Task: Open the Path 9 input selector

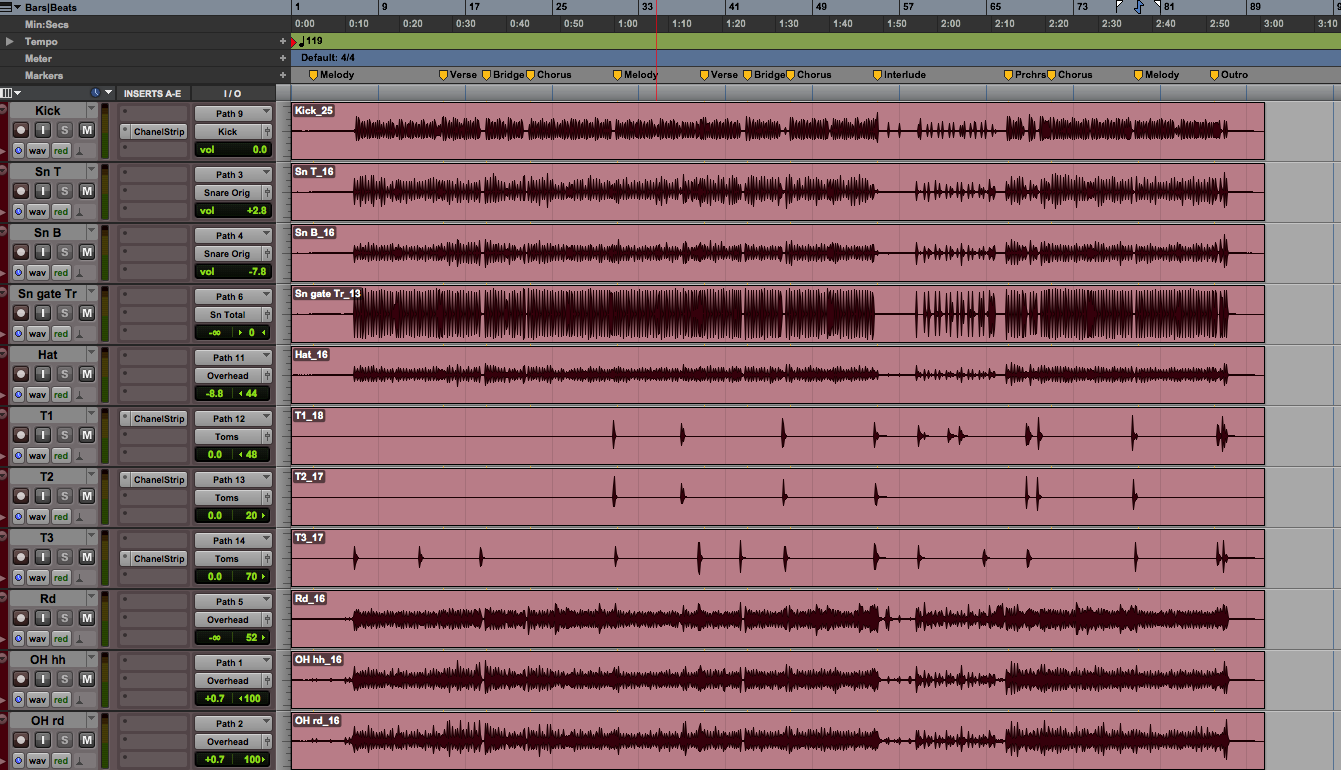Action: pos(233,114)
